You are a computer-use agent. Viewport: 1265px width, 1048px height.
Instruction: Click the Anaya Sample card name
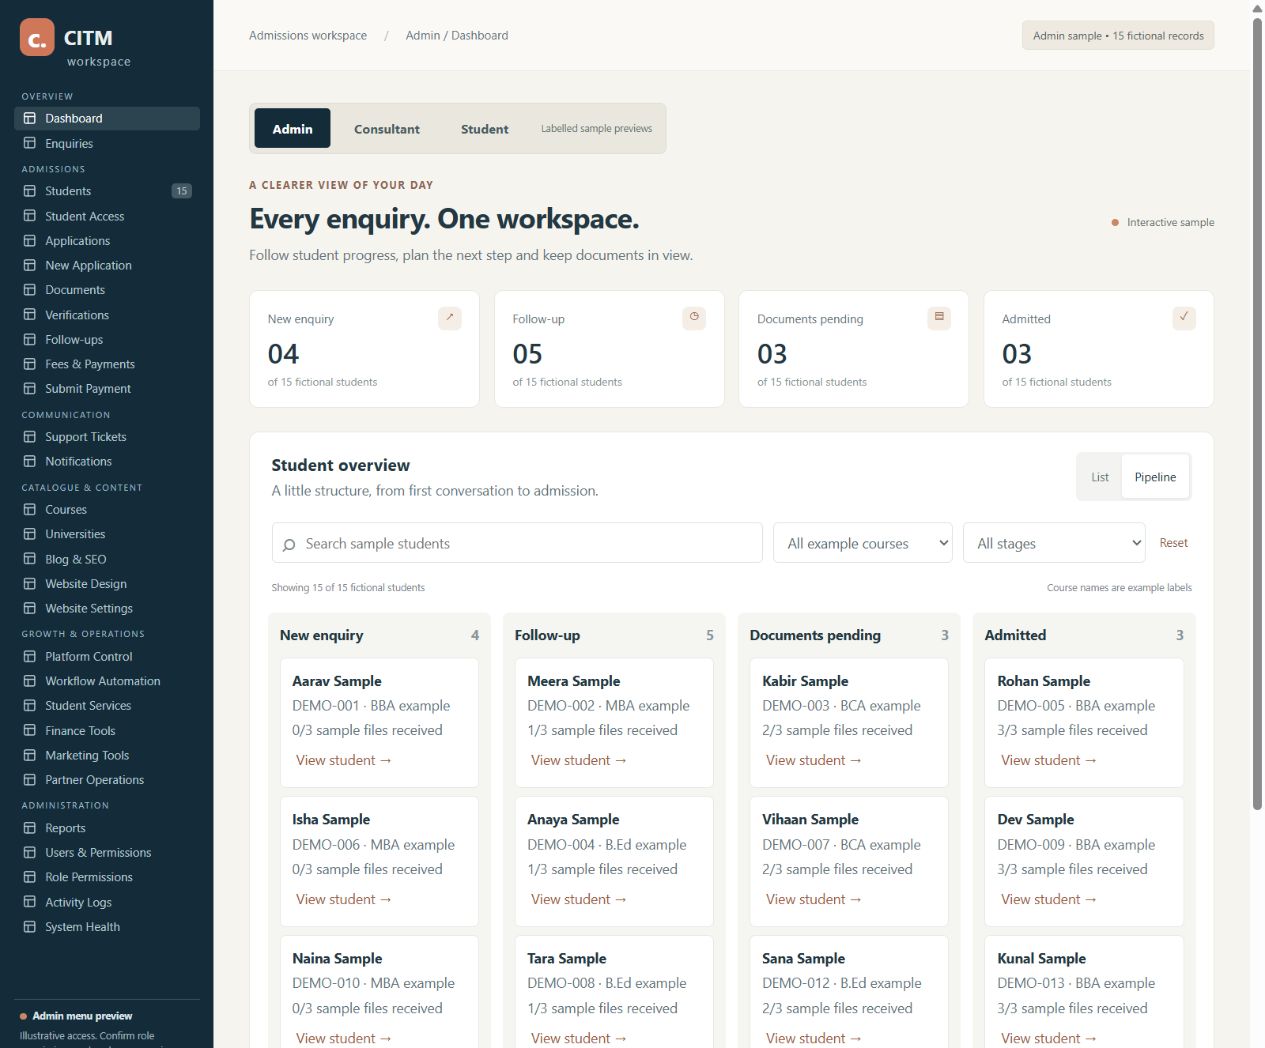tap(573, 819)
